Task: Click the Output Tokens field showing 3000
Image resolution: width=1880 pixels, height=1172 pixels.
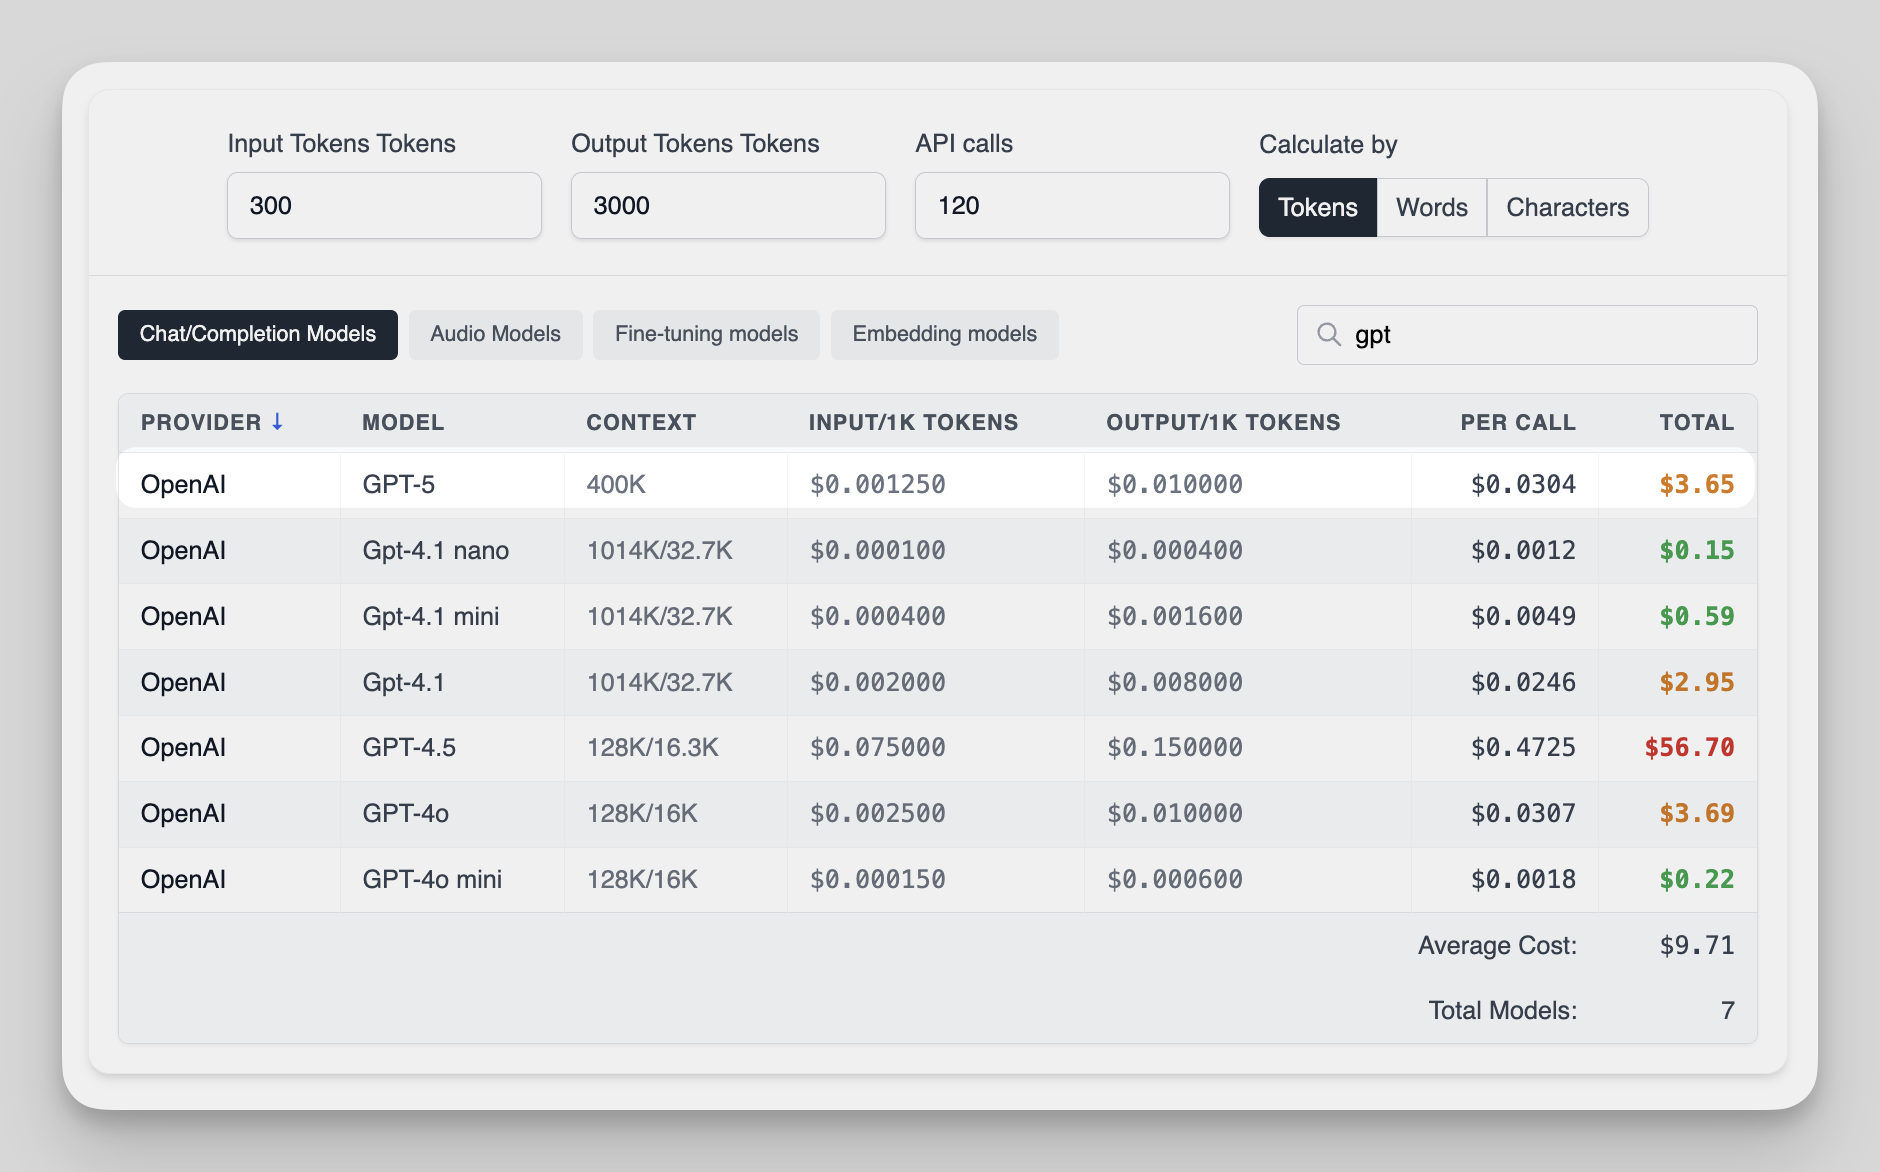Action: pos(728,205)
